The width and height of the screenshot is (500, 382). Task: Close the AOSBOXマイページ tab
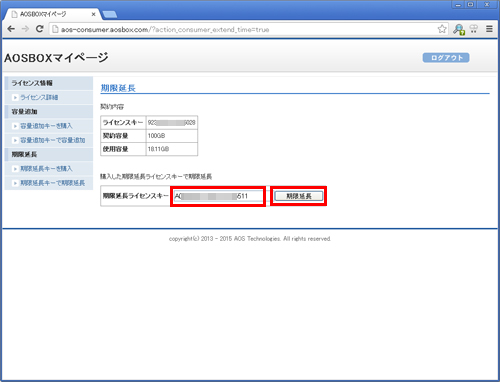(94, 14)
